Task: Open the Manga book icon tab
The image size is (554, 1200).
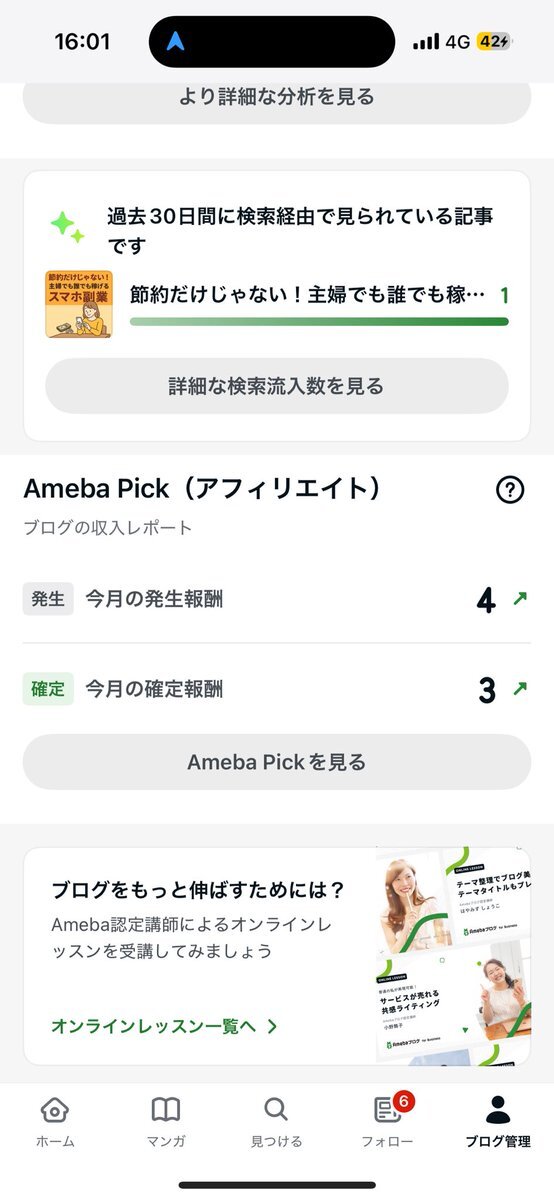Action: 165,1110
